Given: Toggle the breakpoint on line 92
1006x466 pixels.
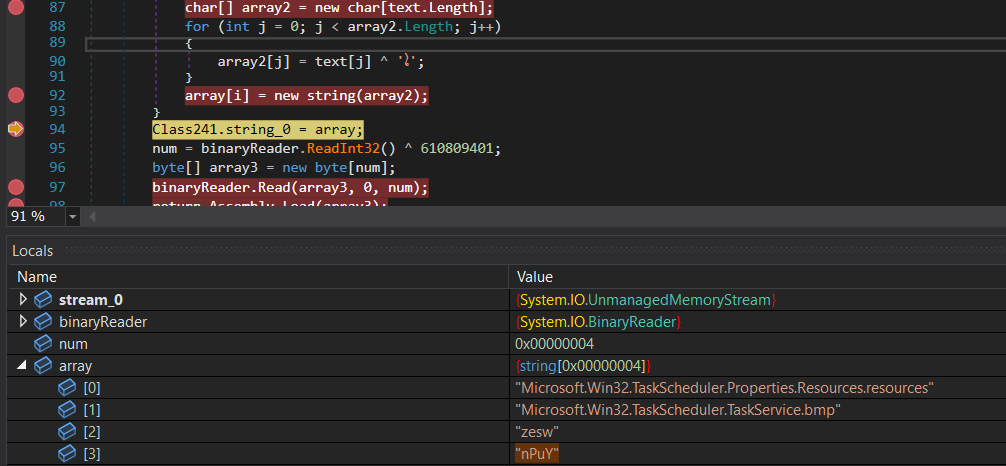Looking at the screenshot, I should click(x=15, y=95).
